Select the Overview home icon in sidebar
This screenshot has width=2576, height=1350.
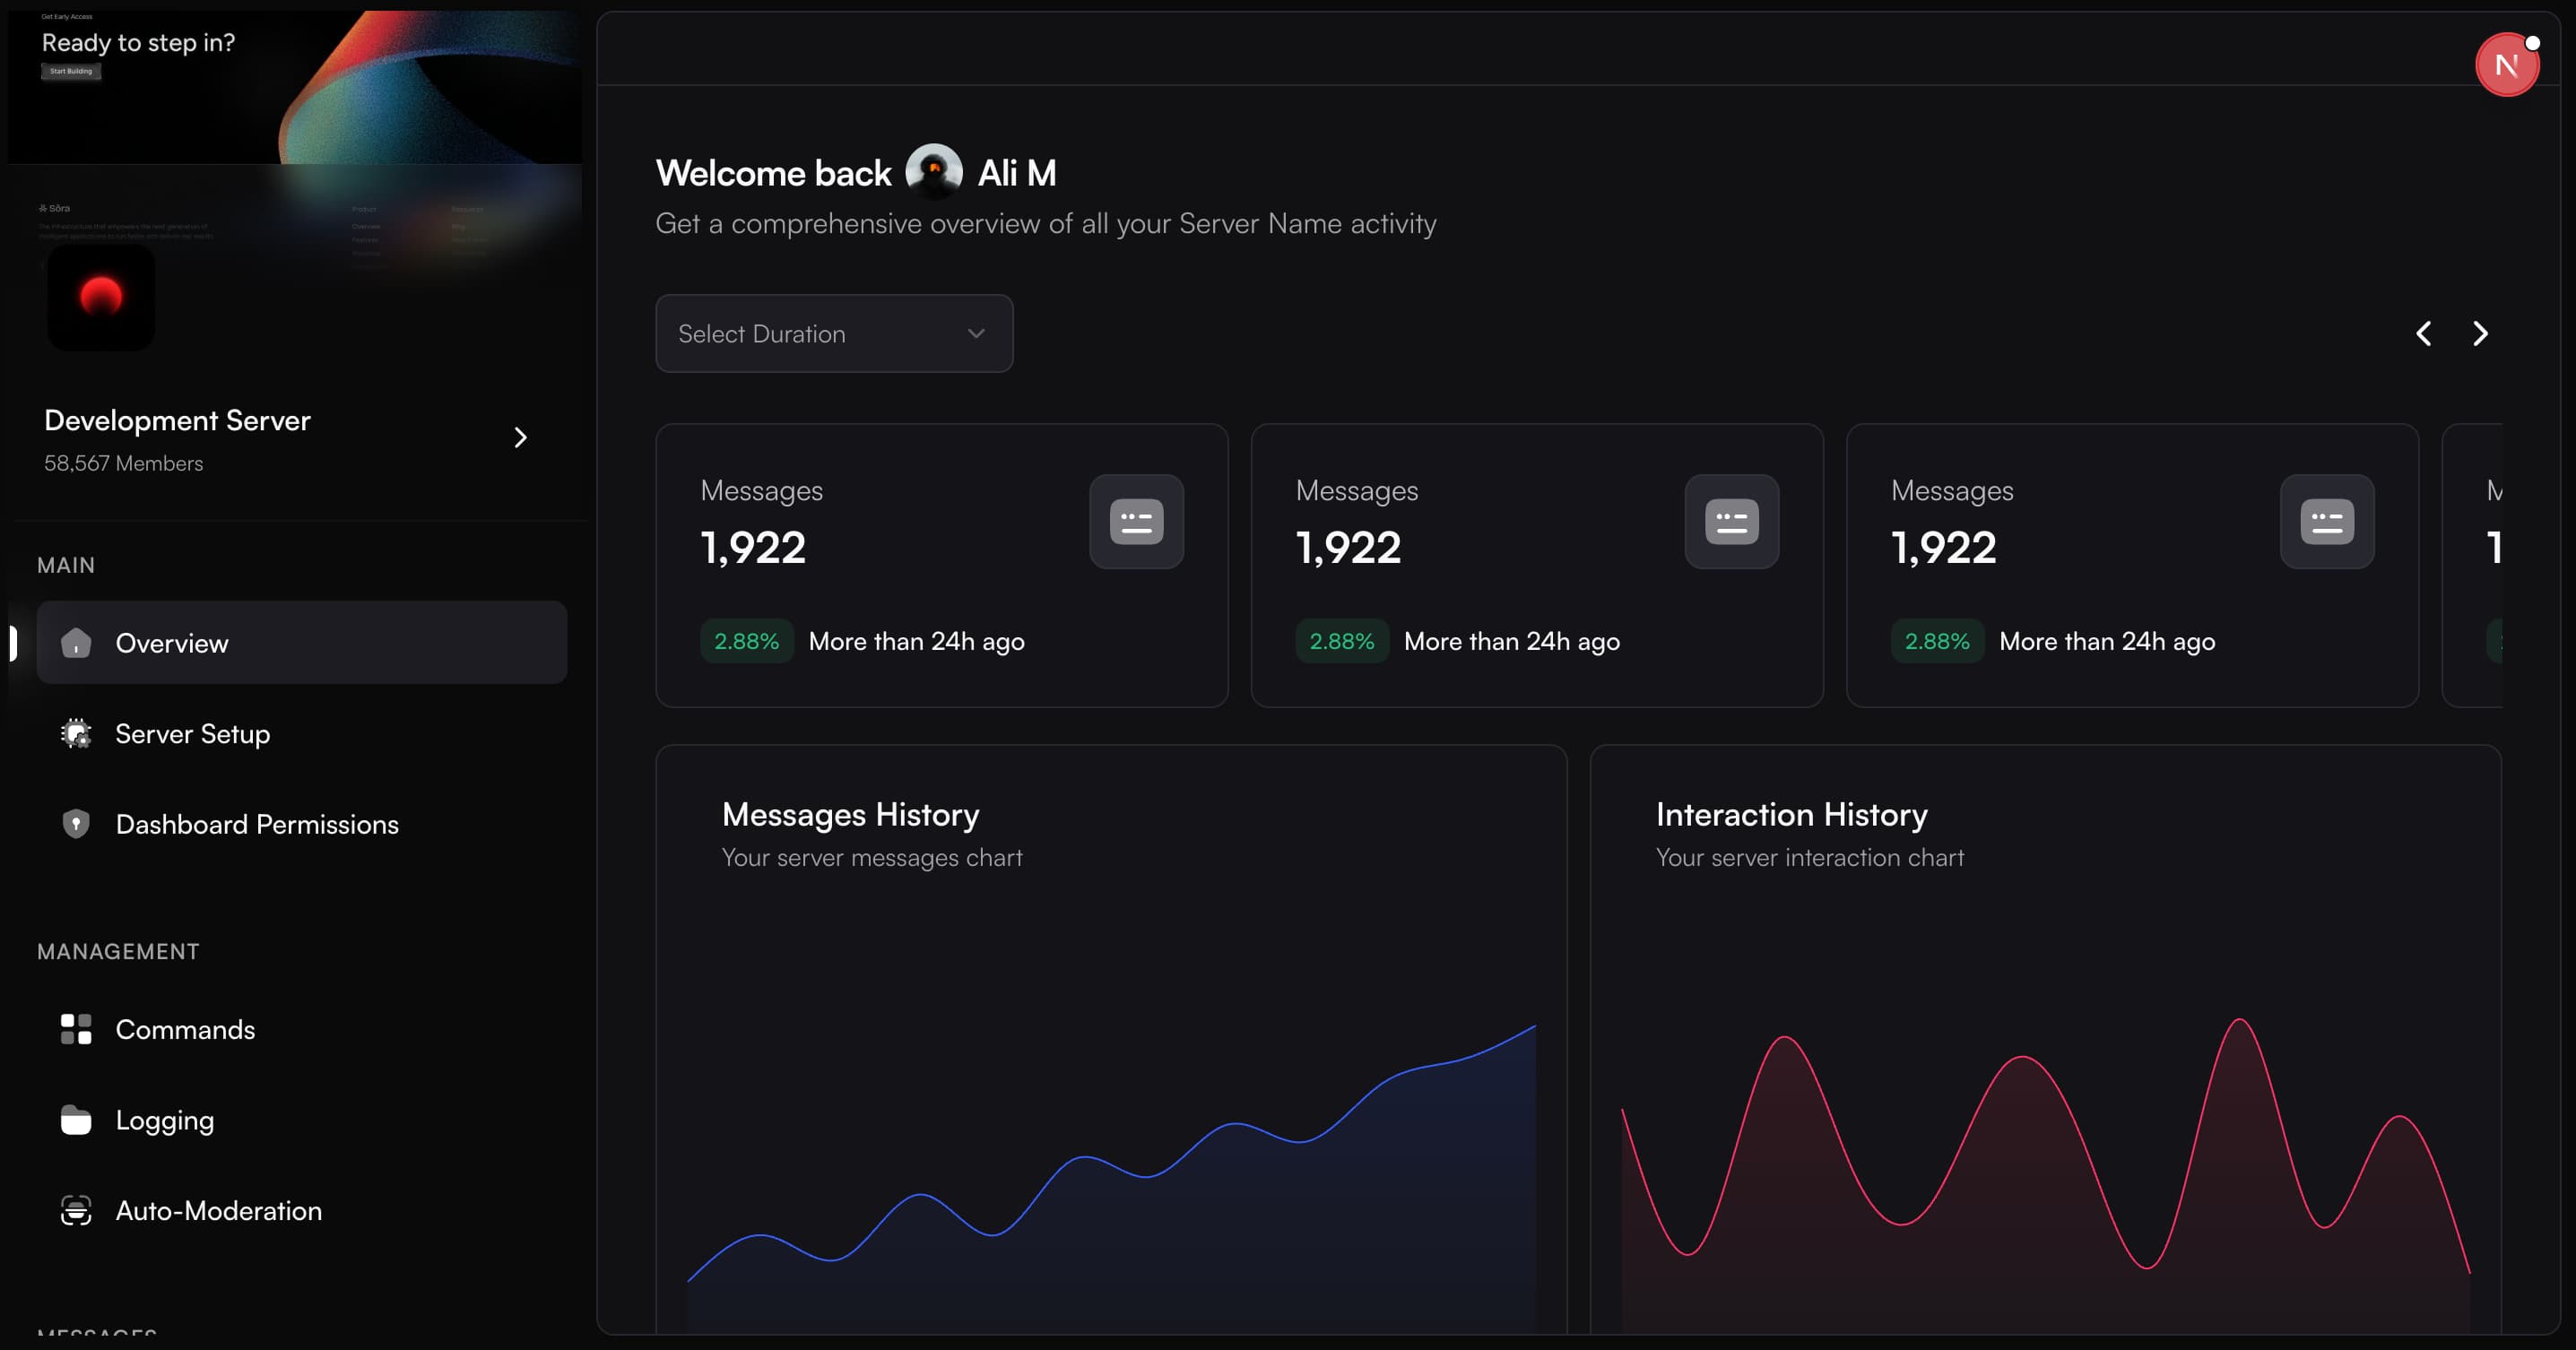(76, 643)
